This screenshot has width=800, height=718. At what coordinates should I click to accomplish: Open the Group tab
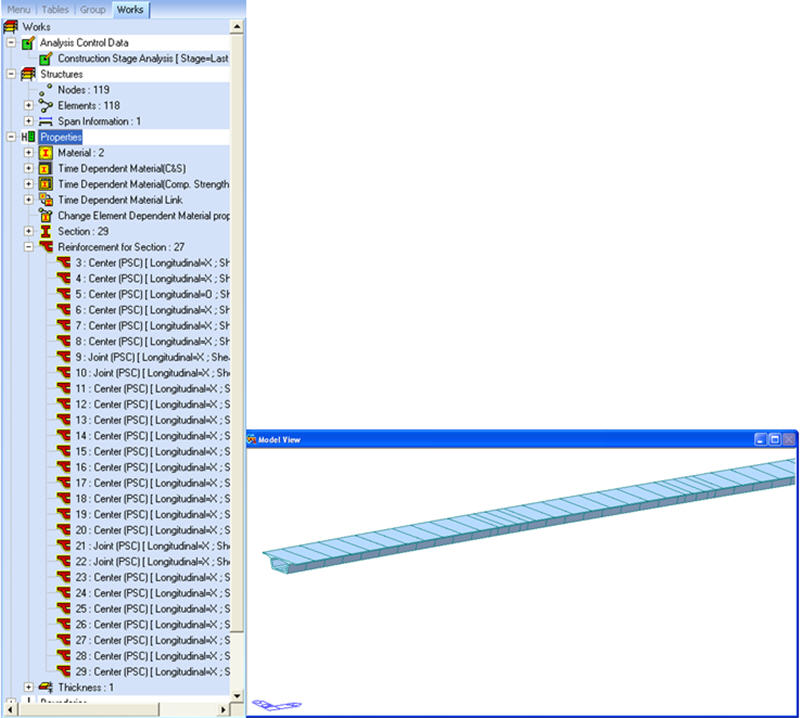93,9
